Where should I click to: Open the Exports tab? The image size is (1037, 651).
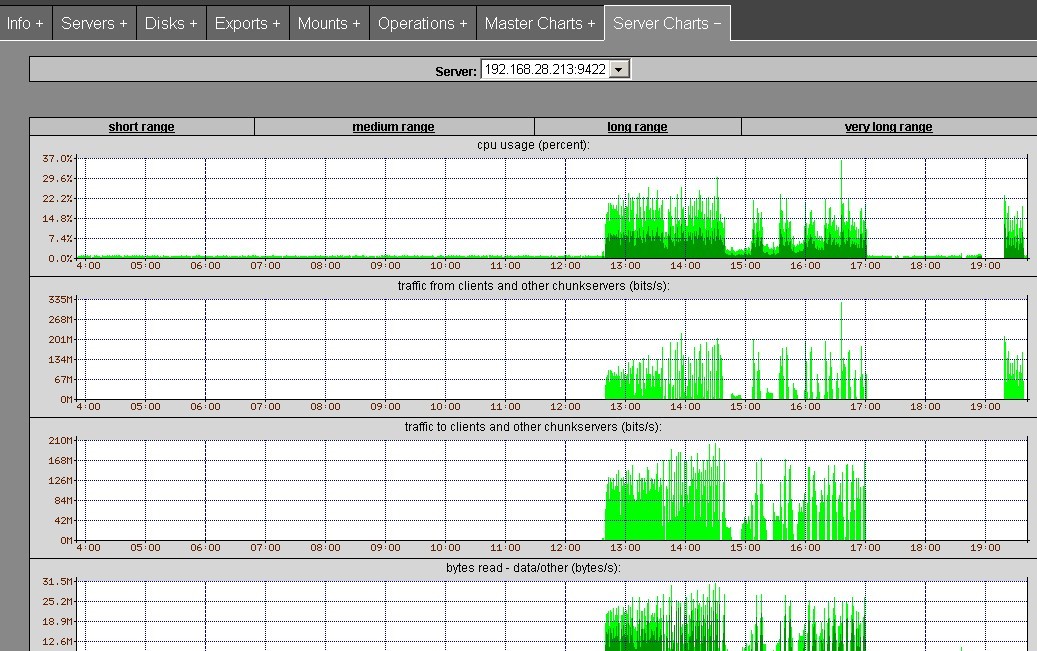point(247,23)
